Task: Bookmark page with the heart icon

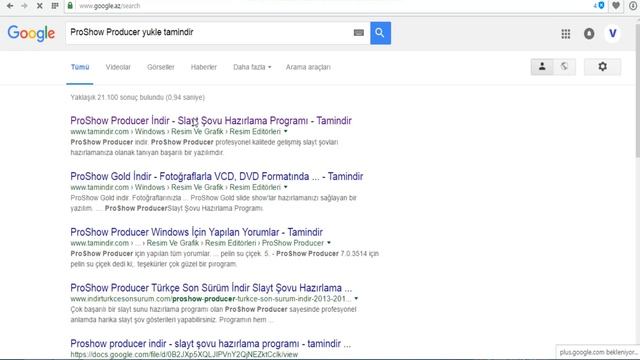Action: click(x=616, y=6)
